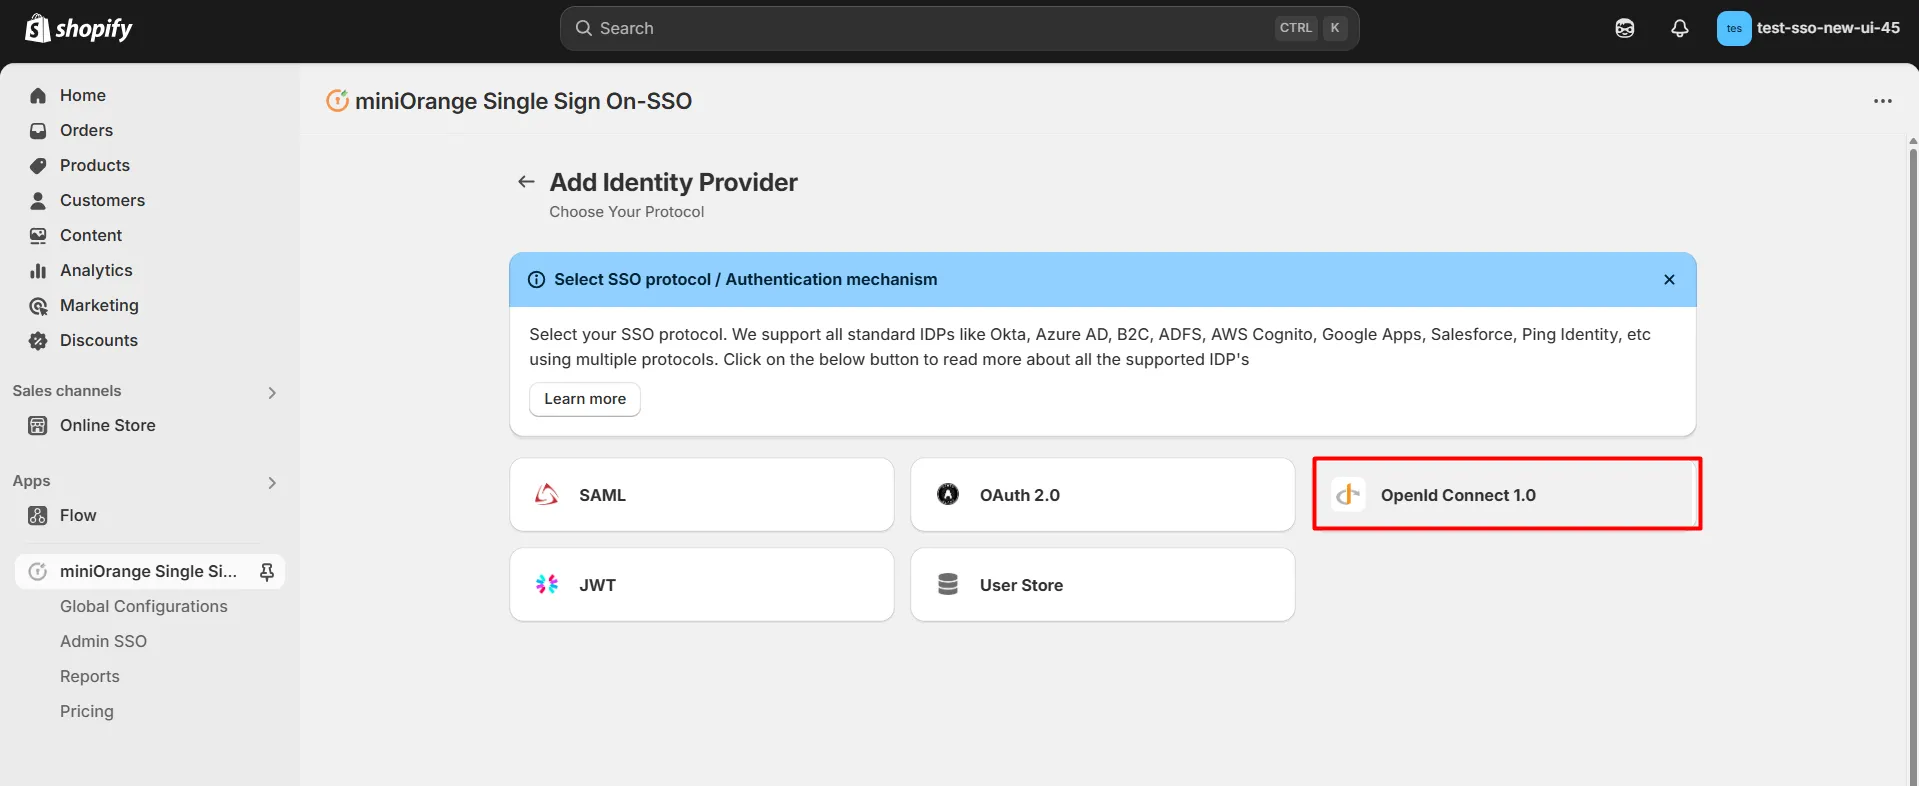This screenshot has width=1919, height=786.
Task: Choose the SAML protocol card
Action: coord(702,495)
